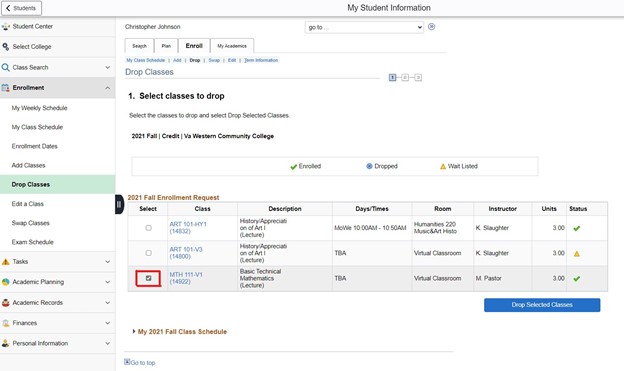Screen dimensions: 624x371
Task: Click the go-to submit arrow icon
Action: tap(431, 27)
